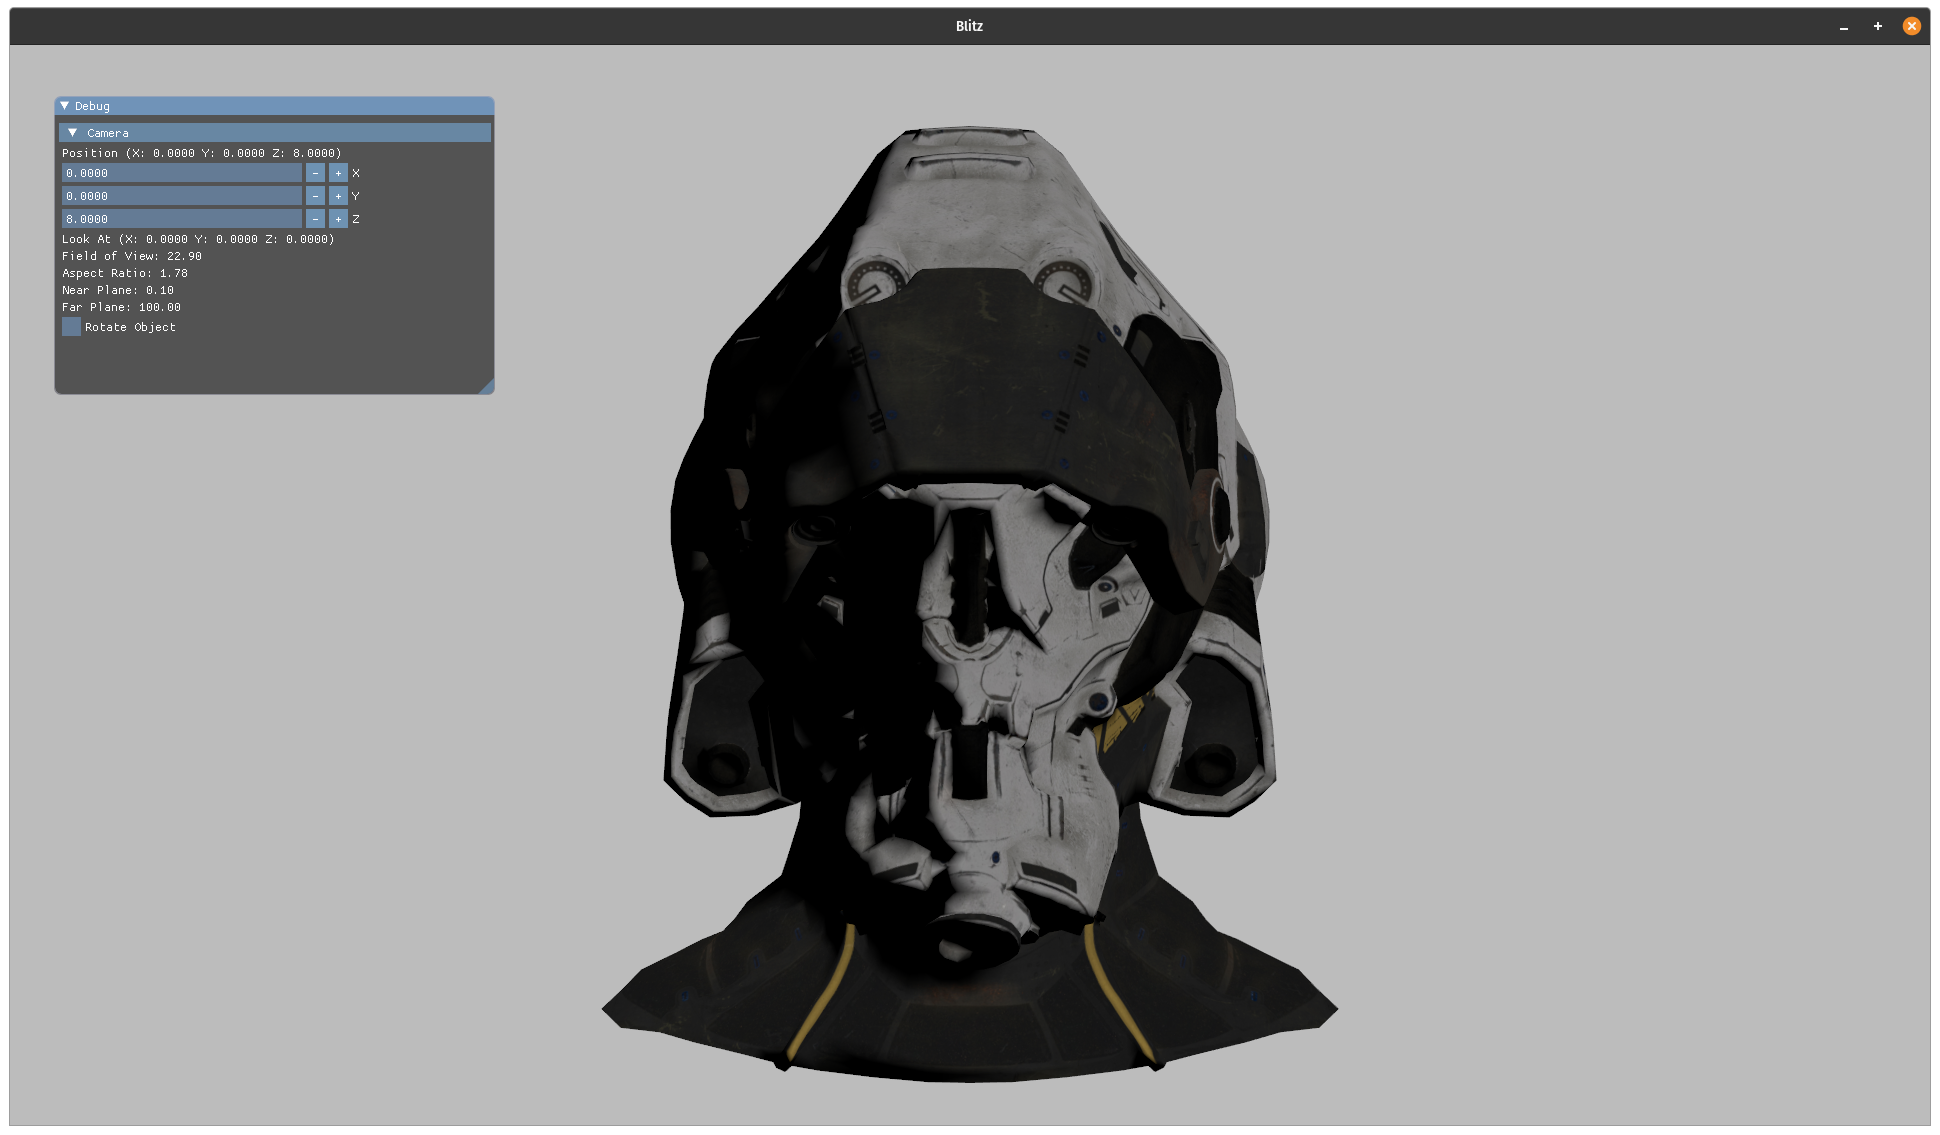Decrease Y position with minus button
This screenshot has height=1135, width=1940.
[315, 196]
